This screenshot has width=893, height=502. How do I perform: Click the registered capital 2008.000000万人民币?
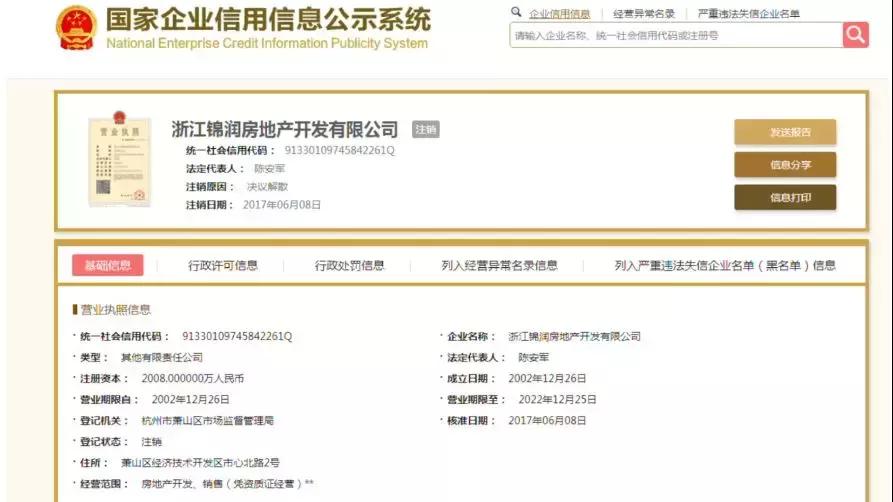[192, 378]
